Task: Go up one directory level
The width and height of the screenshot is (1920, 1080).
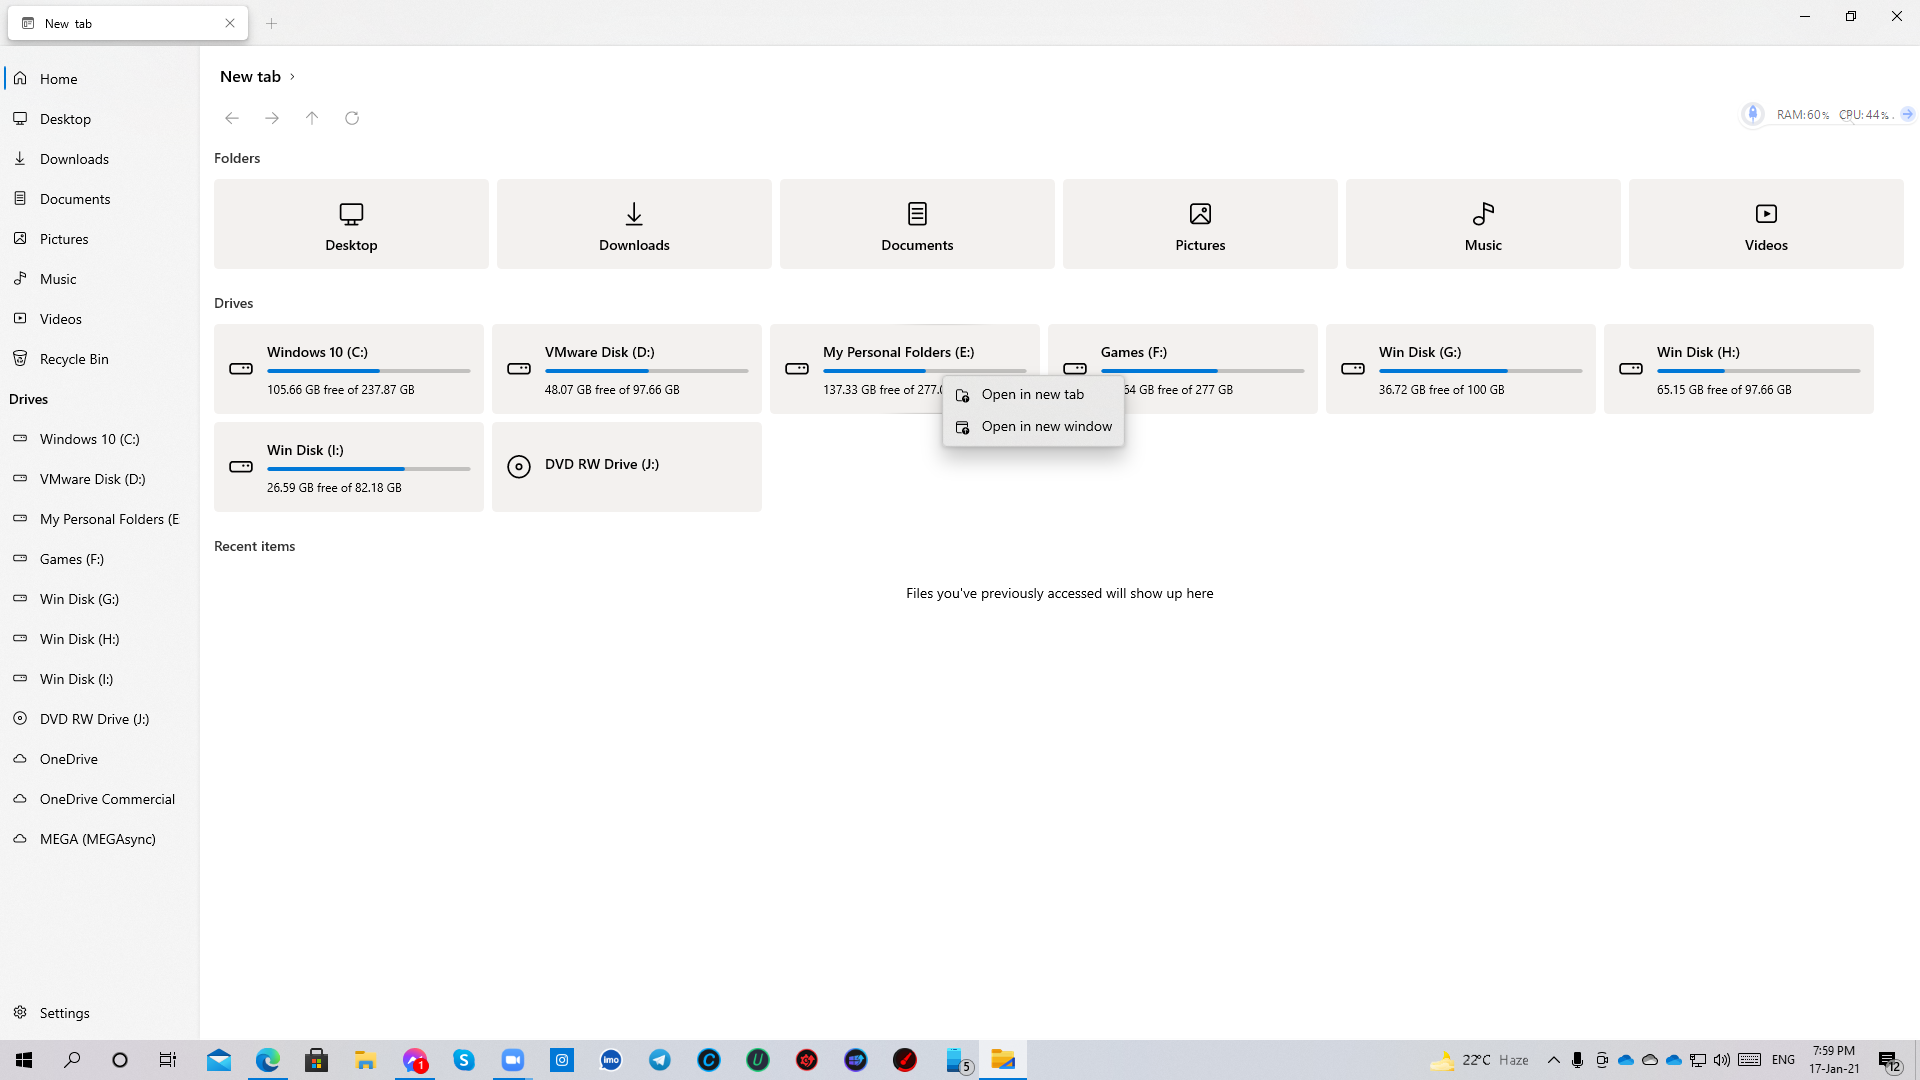Action: pyautogui.click(x=312, y=118)
